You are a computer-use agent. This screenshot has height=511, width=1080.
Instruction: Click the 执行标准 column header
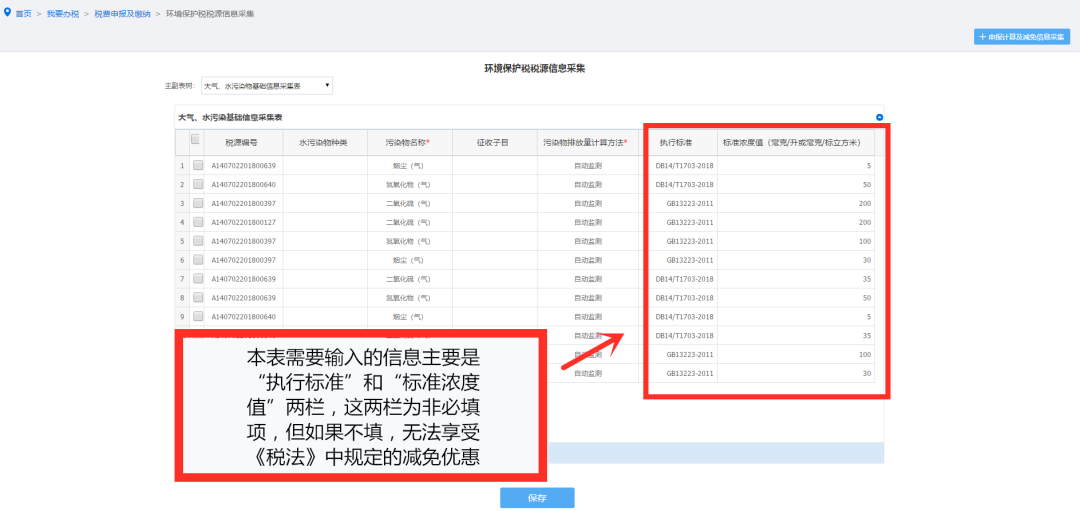coord(680,143)
